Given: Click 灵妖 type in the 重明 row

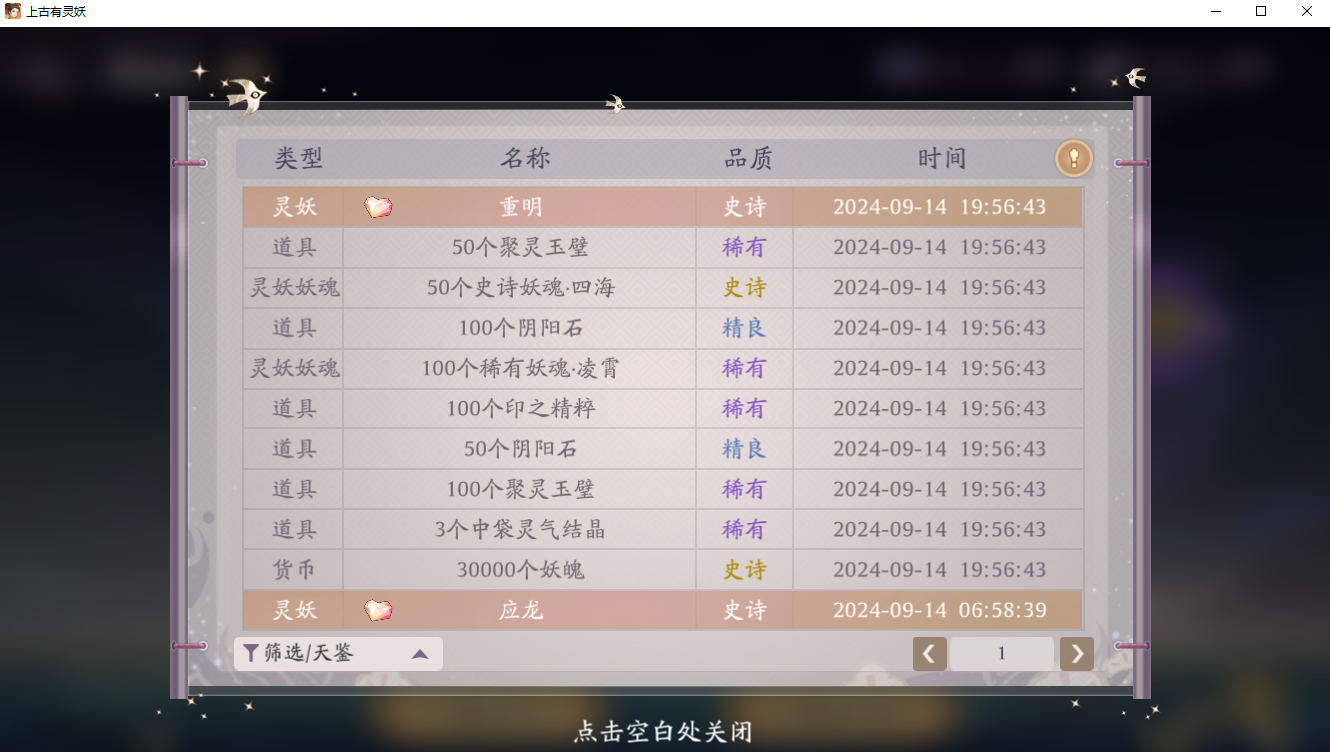Looking at the screenshot, I should coord(294,207).
